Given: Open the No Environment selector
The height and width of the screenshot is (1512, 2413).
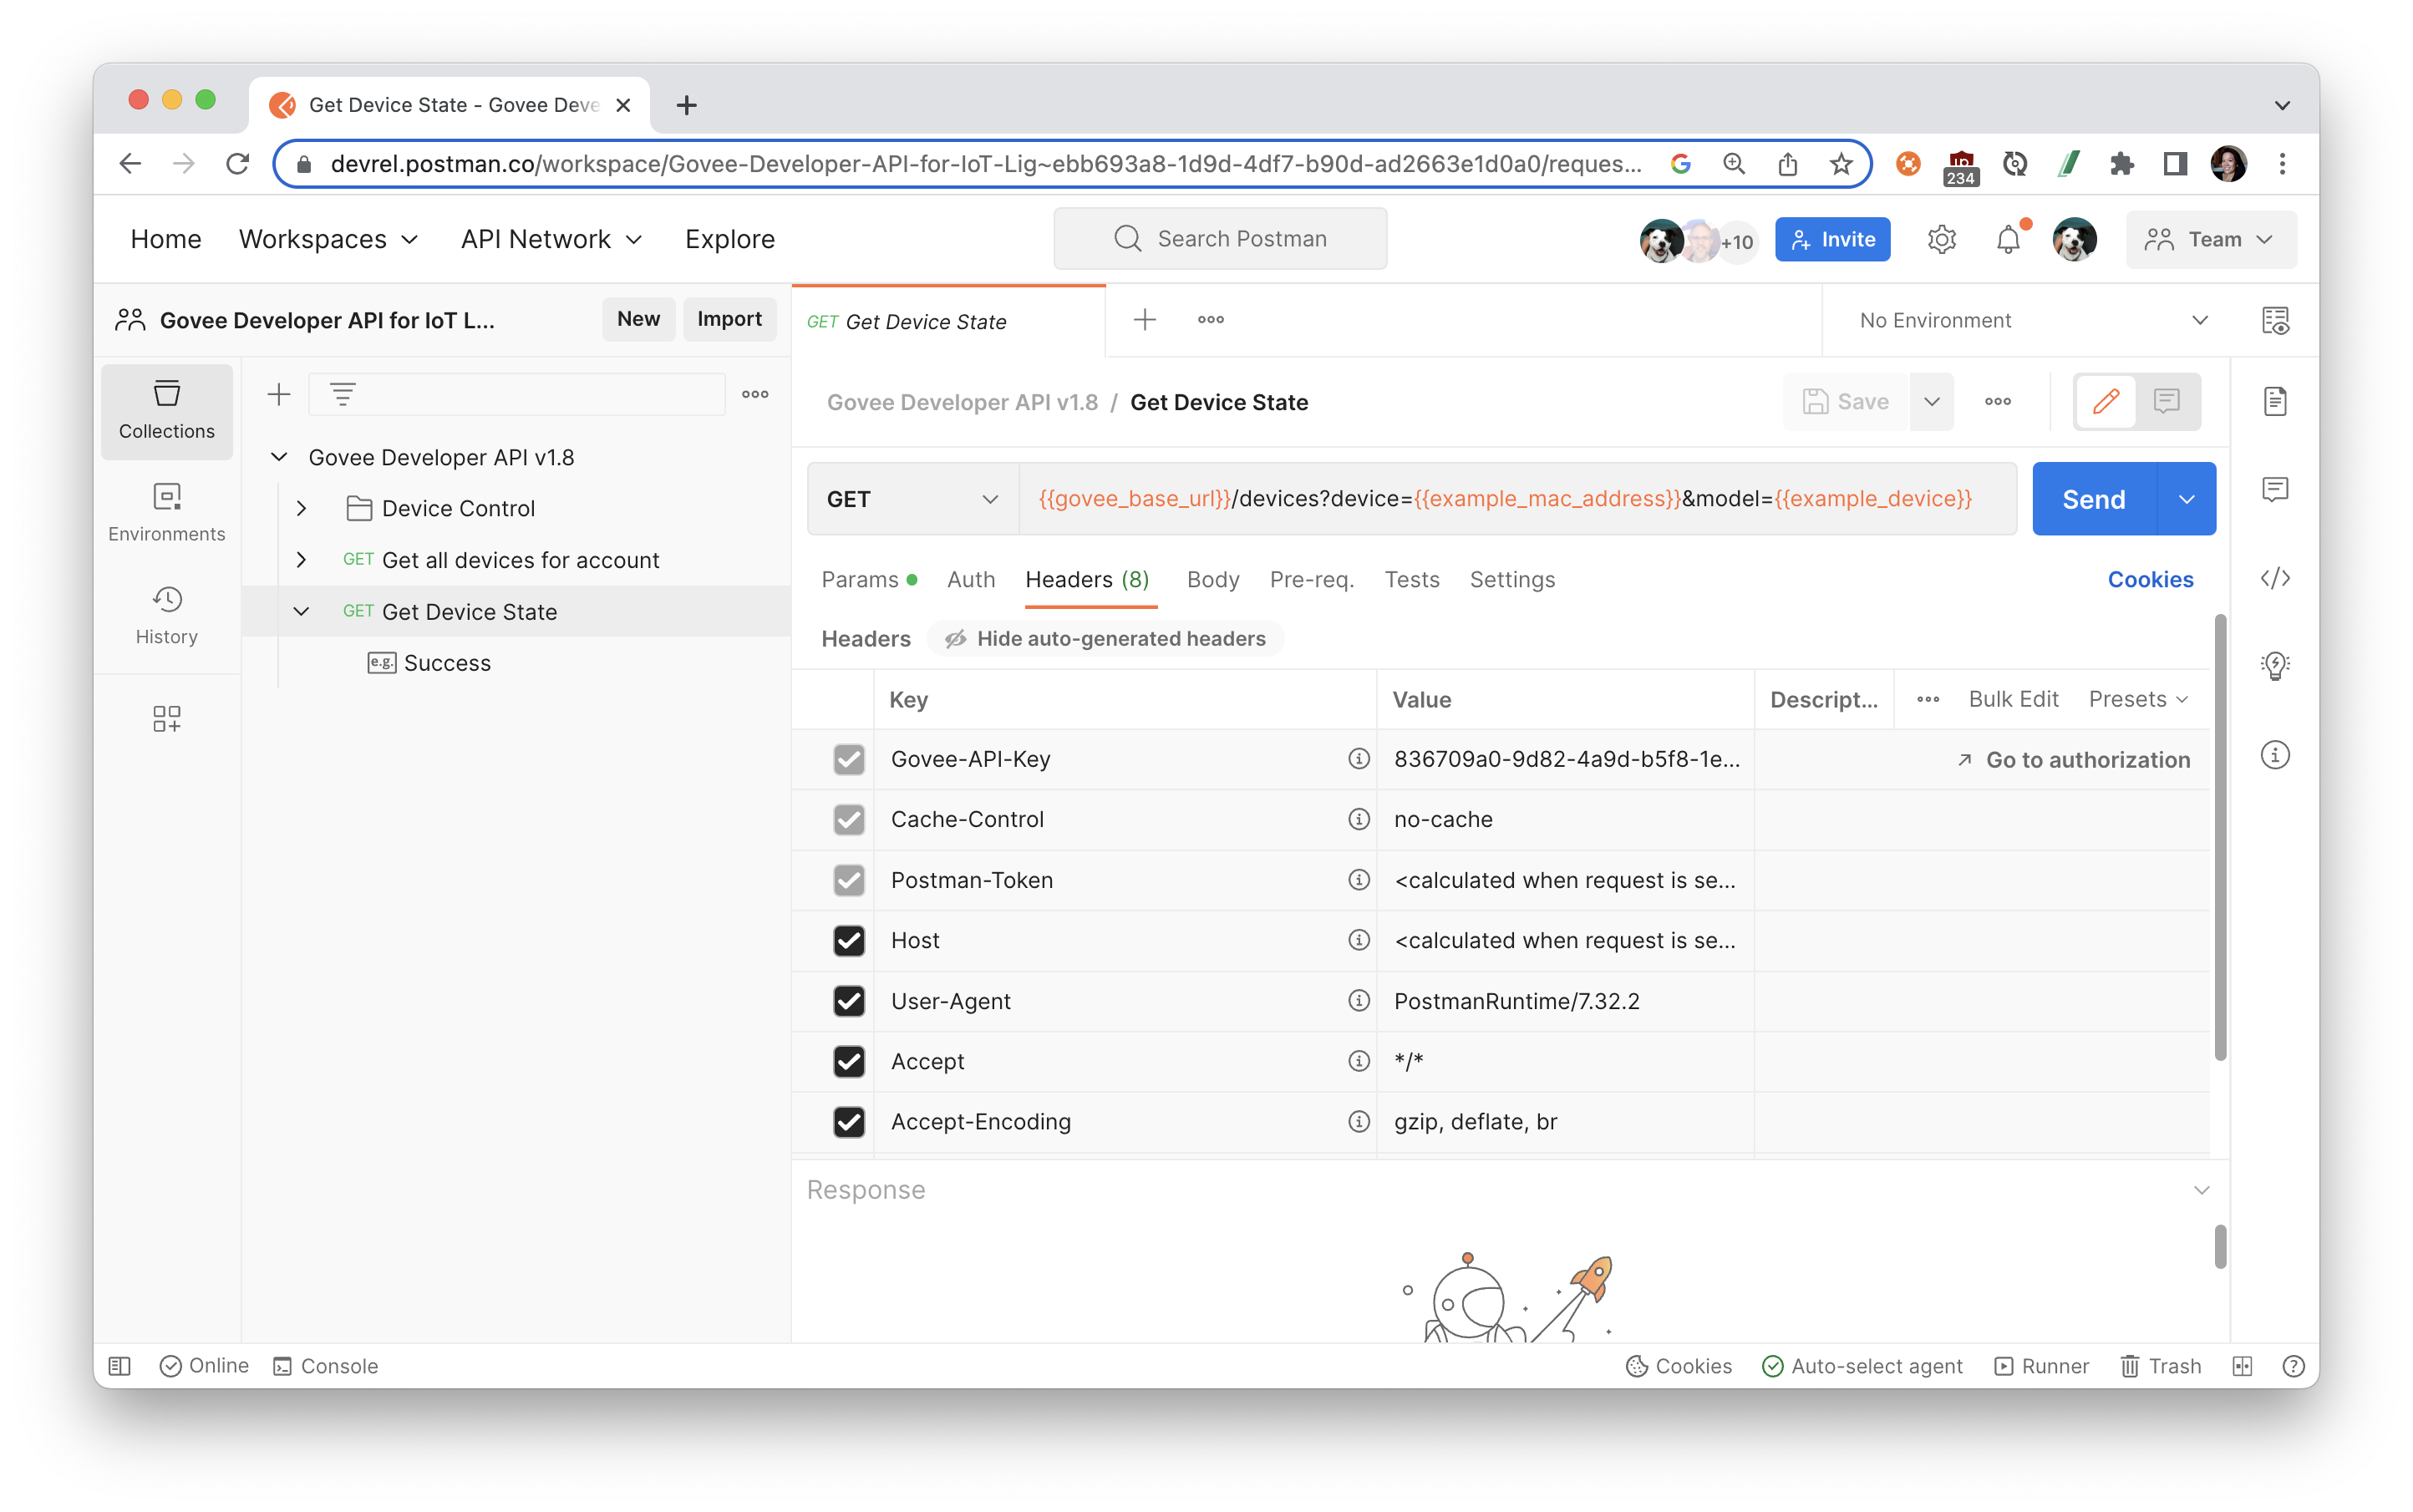Looking at the screenshot, I should click(2033, 321).
